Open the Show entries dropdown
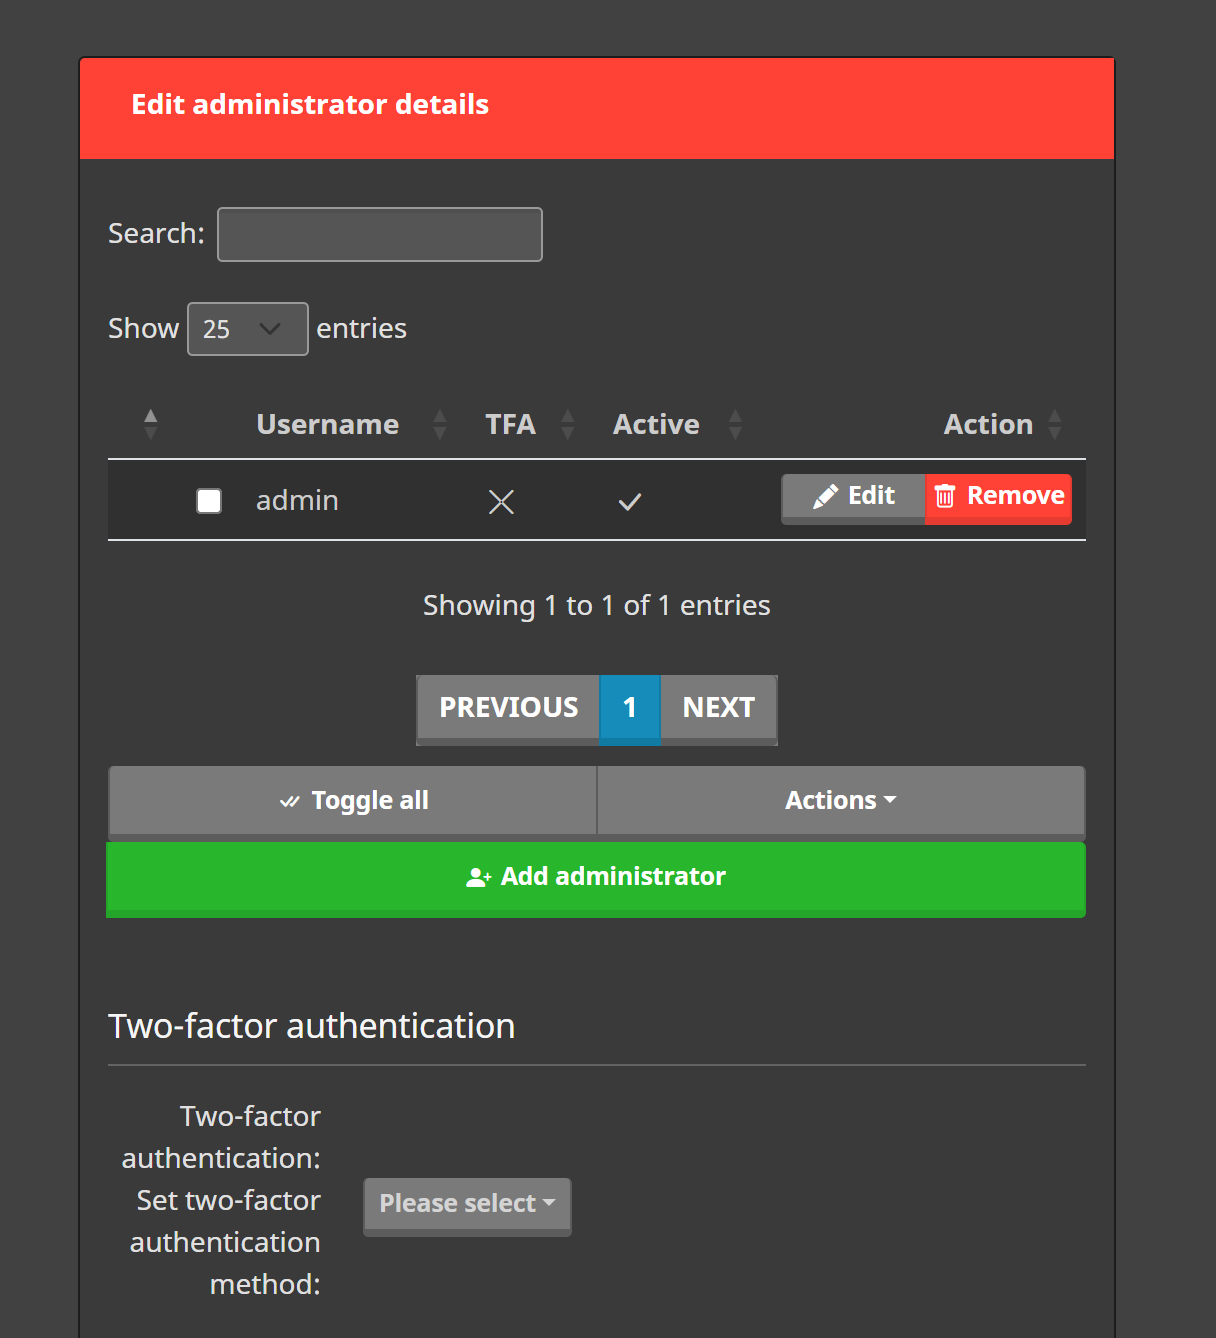The height and width of the screenshot is (1338, 1216). [248, 329]
